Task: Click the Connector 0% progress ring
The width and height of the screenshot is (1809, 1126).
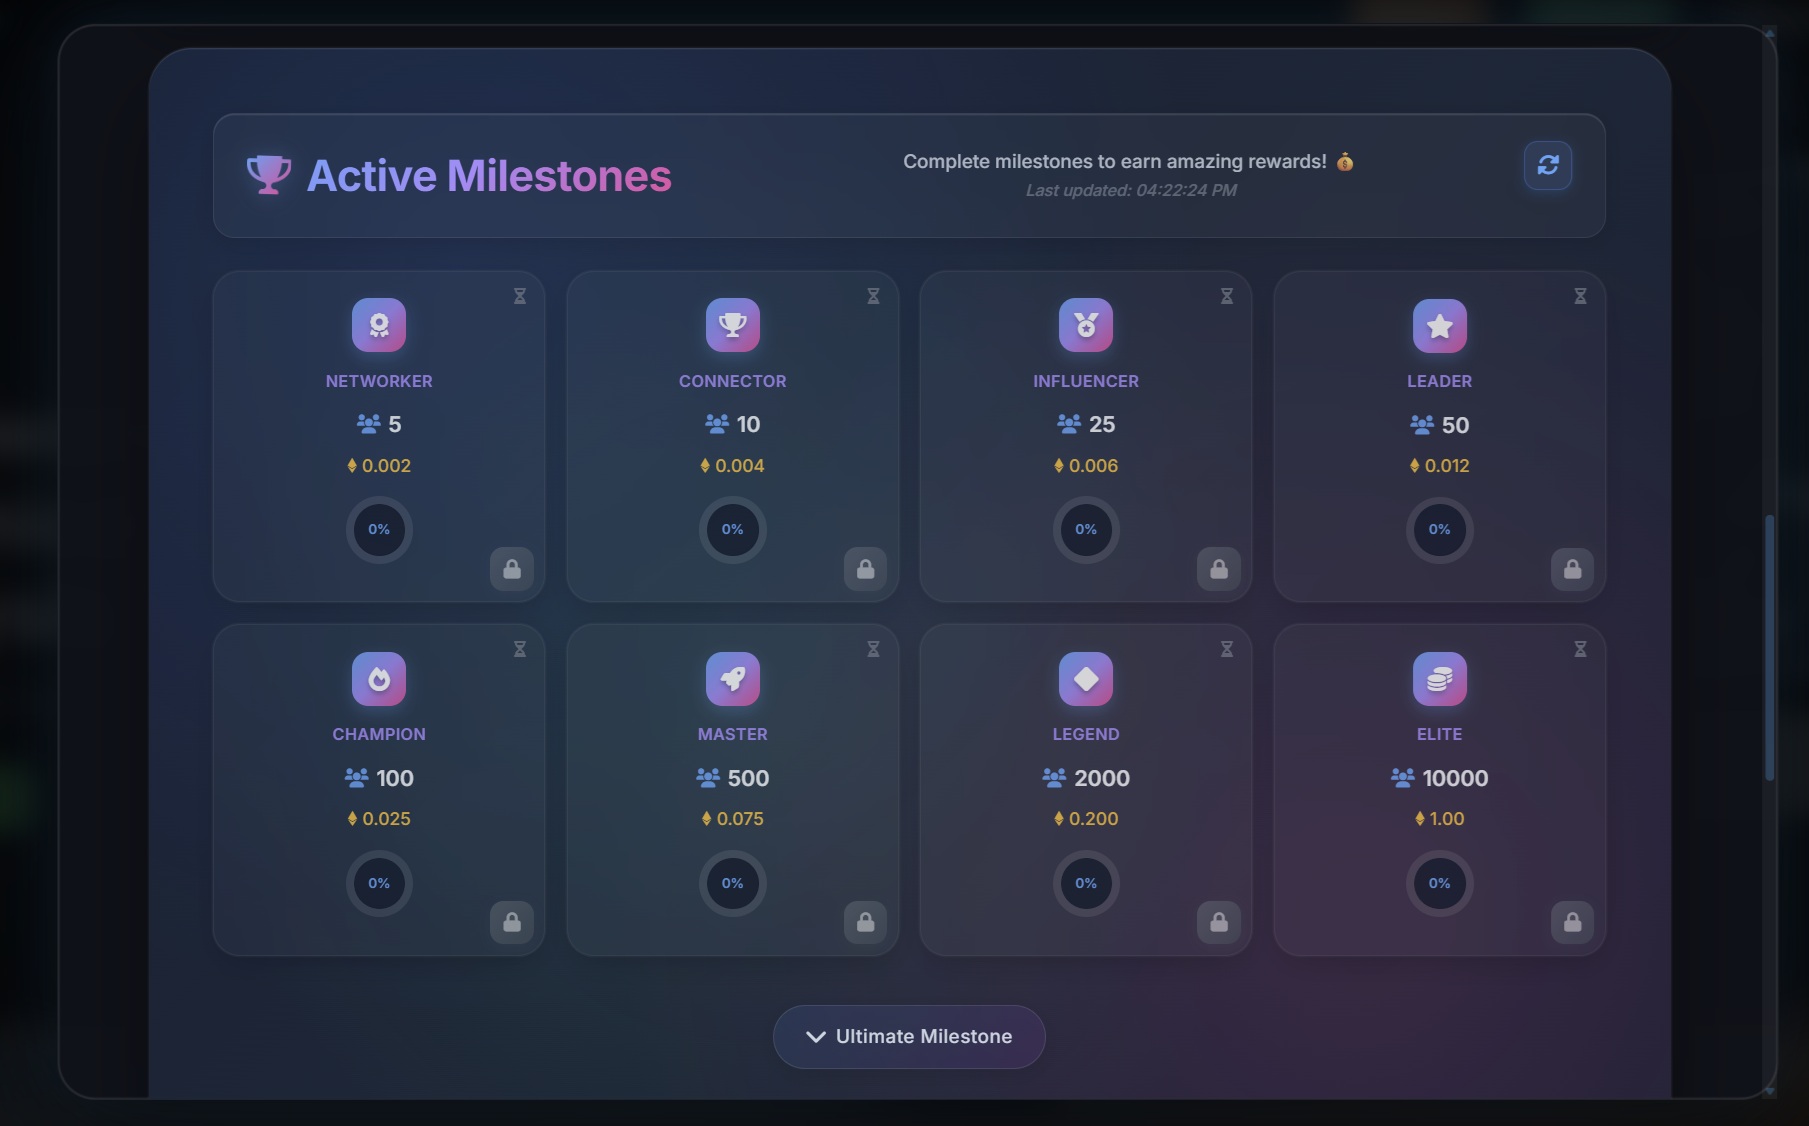Action: click(733, 530)
